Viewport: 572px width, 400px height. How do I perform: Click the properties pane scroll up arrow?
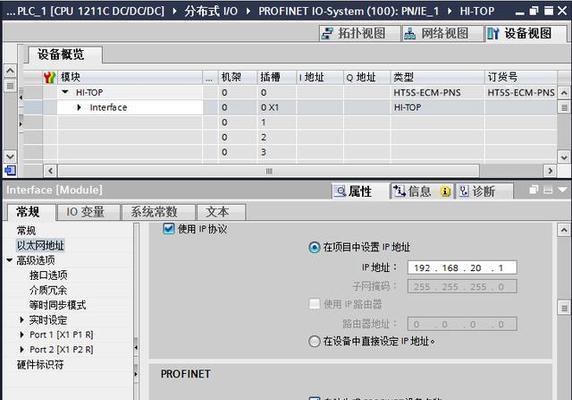(x=564, y=230)
